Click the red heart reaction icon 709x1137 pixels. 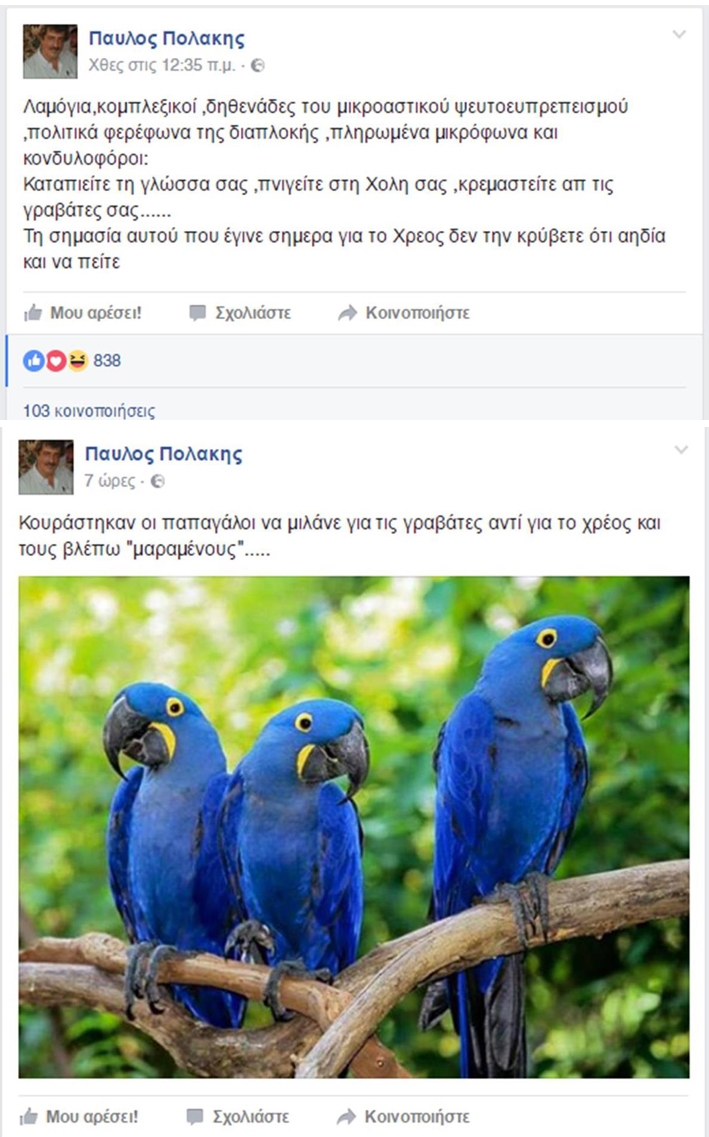pyautogui.click(x=56, y=360)
